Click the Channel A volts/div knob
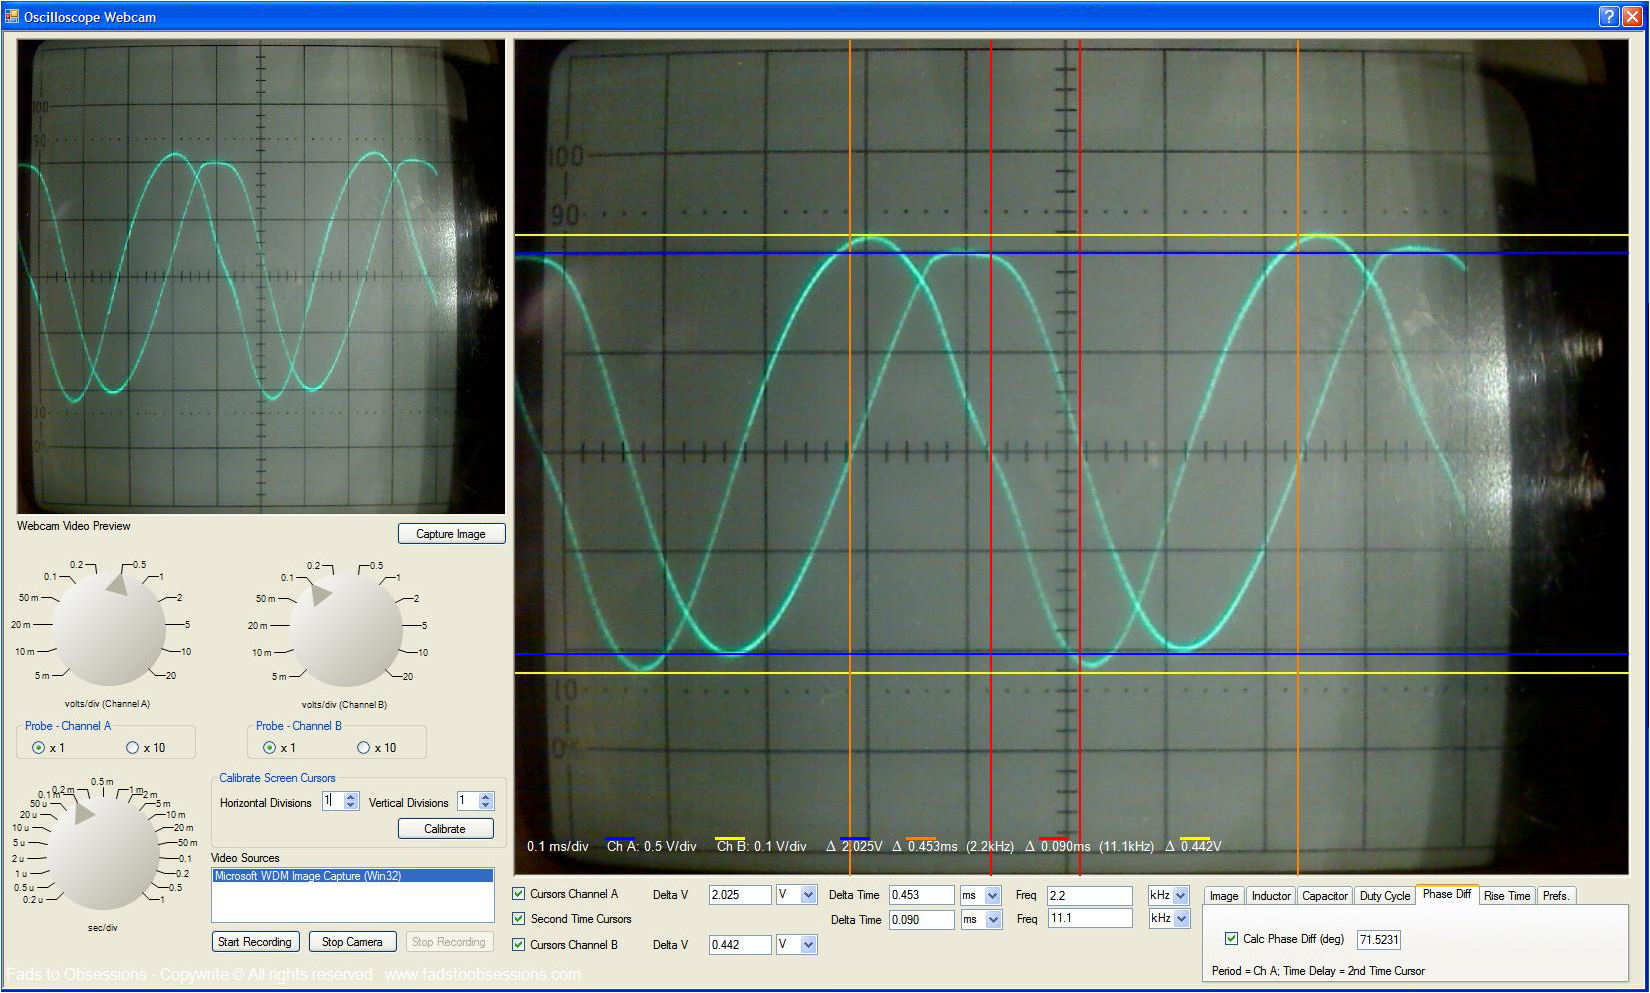The image size is (1650, 993). 108,629
